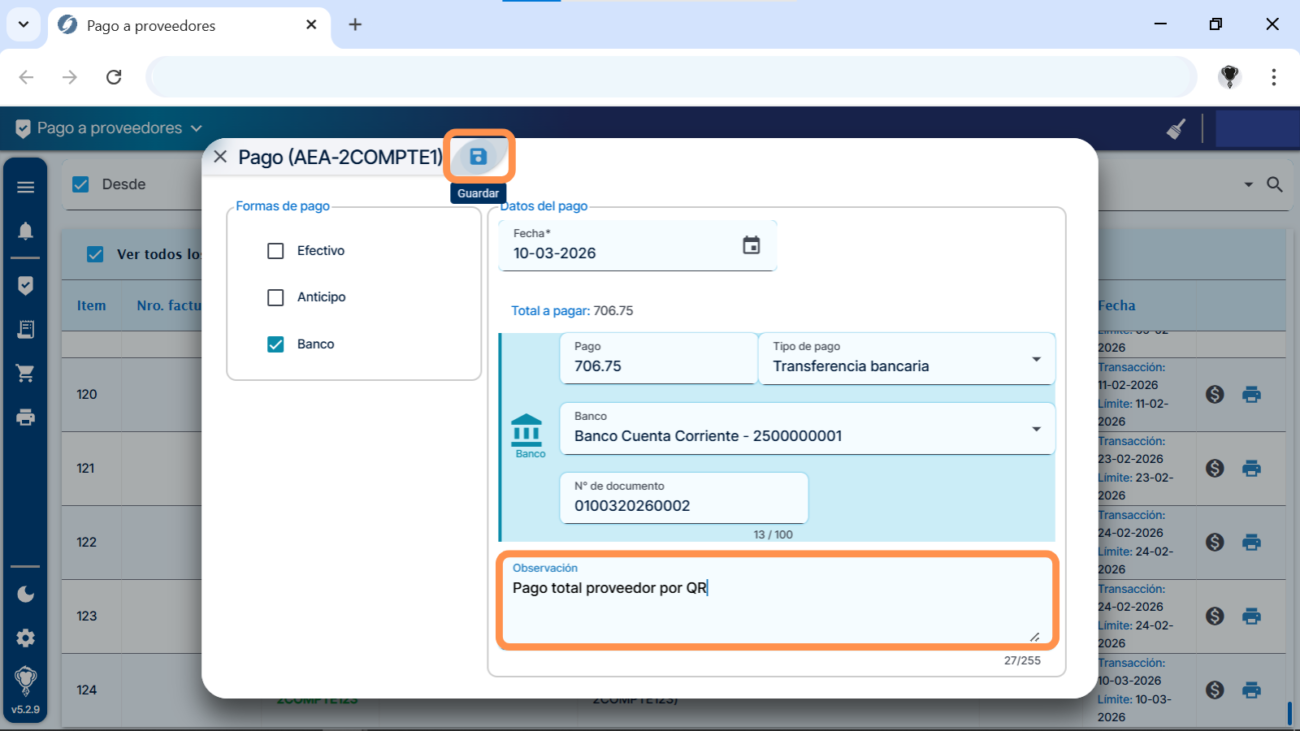Image resolution: width=1300 pixels, height=731 pixels.
Task: Click the Observación text area
Action: pyautogui.click(x=776, y=605)
